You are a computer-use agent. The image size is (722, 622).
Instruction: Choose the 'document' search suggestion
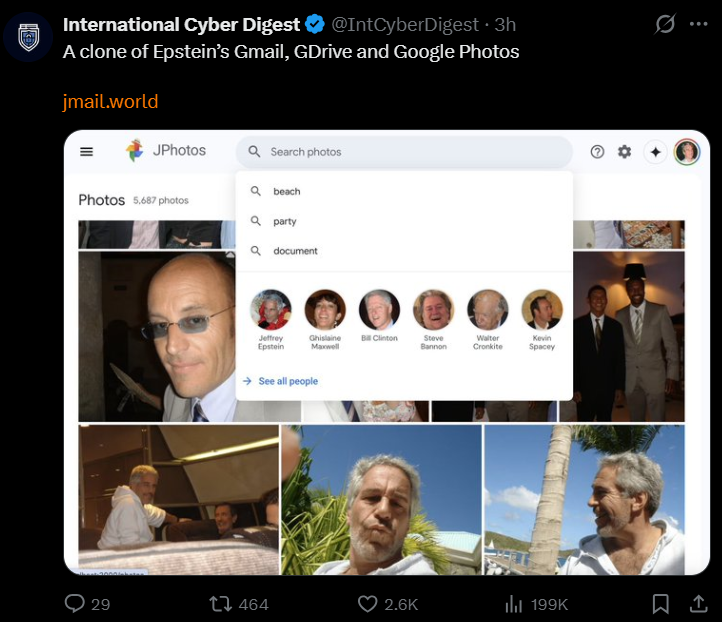coord(404,251)
